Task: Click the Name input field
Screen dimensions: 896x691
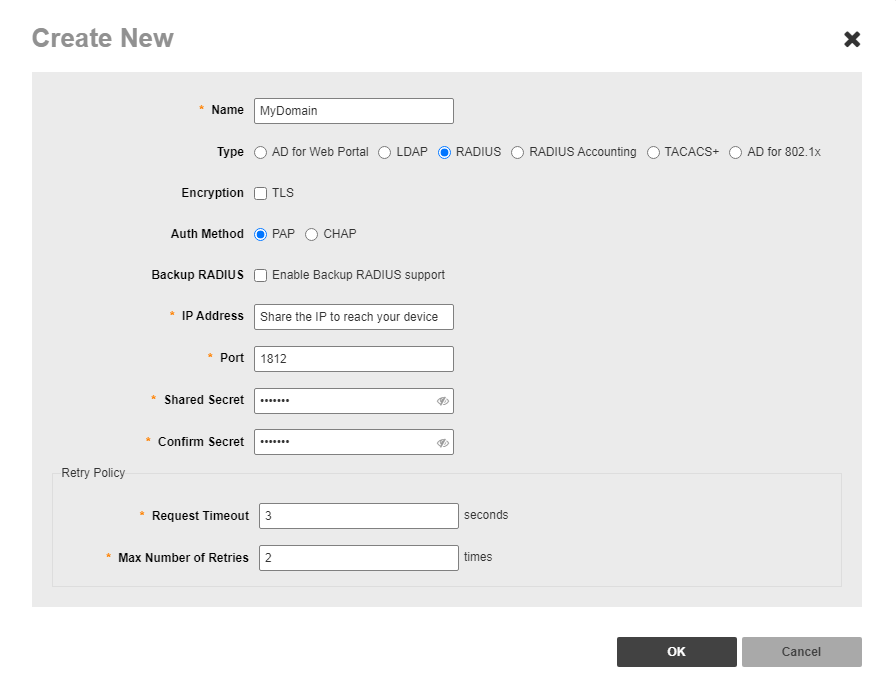Action: (x=353, y=111)
